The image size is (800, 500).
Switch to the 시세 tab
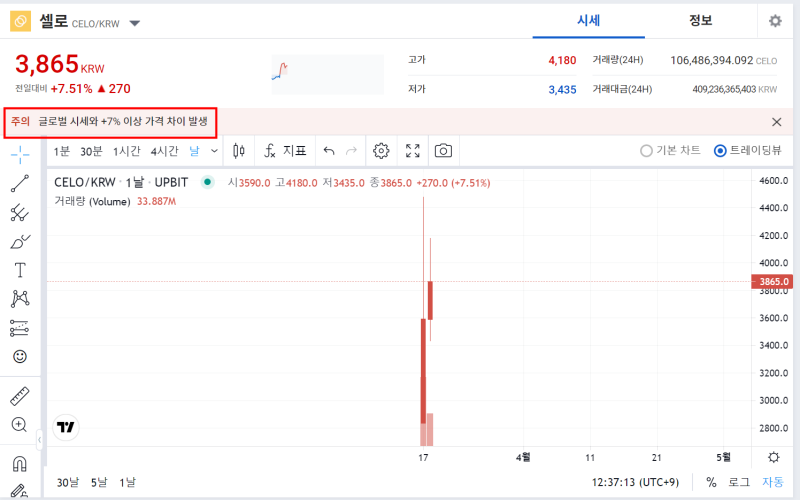pos(588,20)
